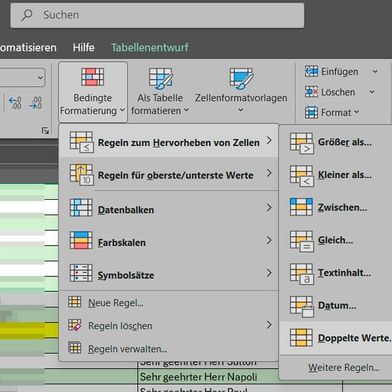Click the Zwischen icon
392x392 pixels.
pos(301,207)
